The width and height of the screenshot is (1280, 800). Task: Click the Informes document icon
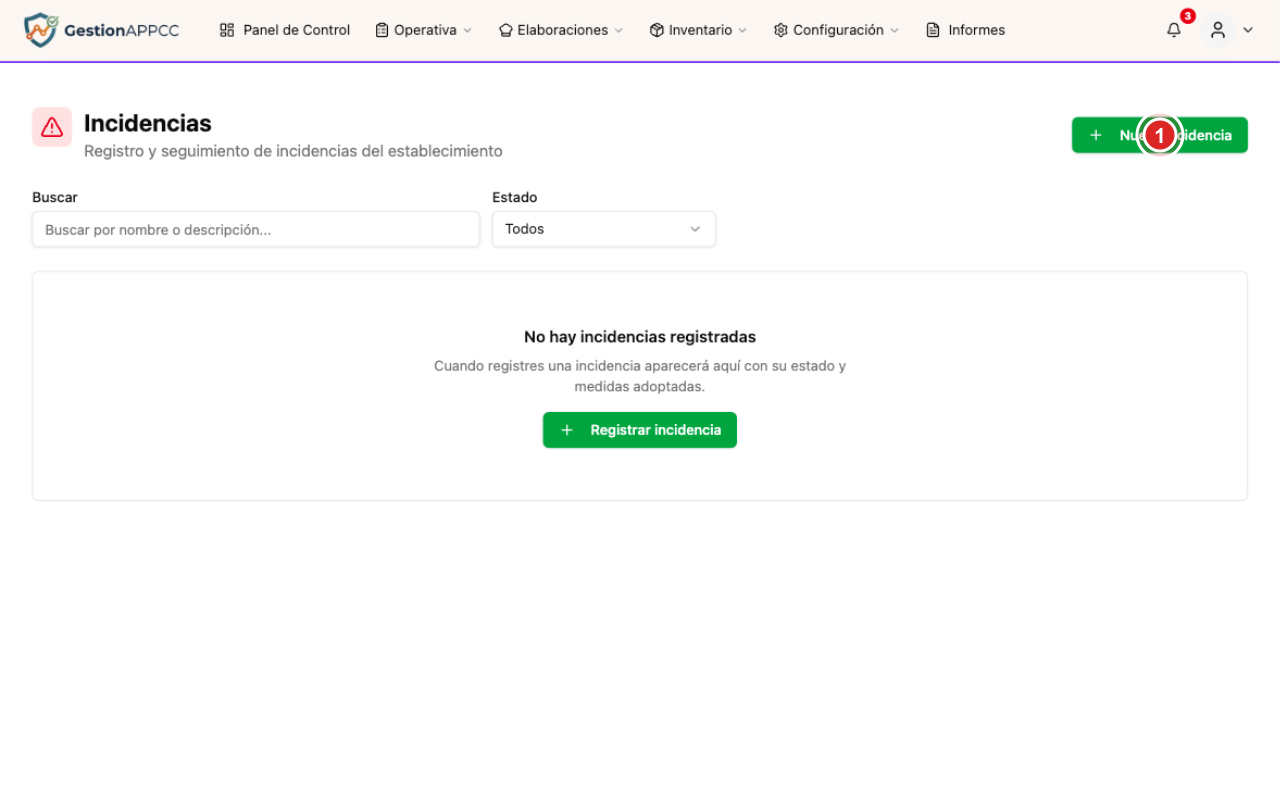coord(933,30)
